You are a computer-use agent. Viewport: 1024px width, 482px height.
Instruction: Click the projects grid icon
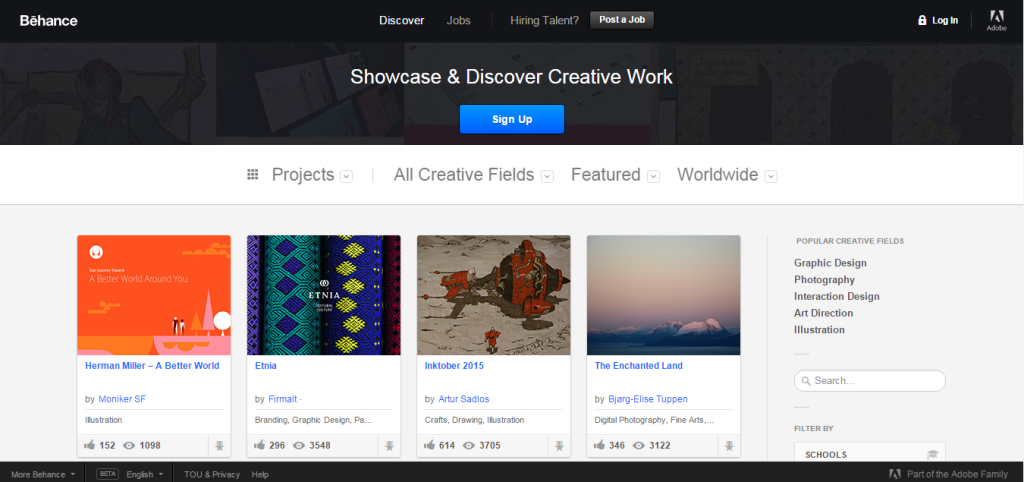[253, 175]
